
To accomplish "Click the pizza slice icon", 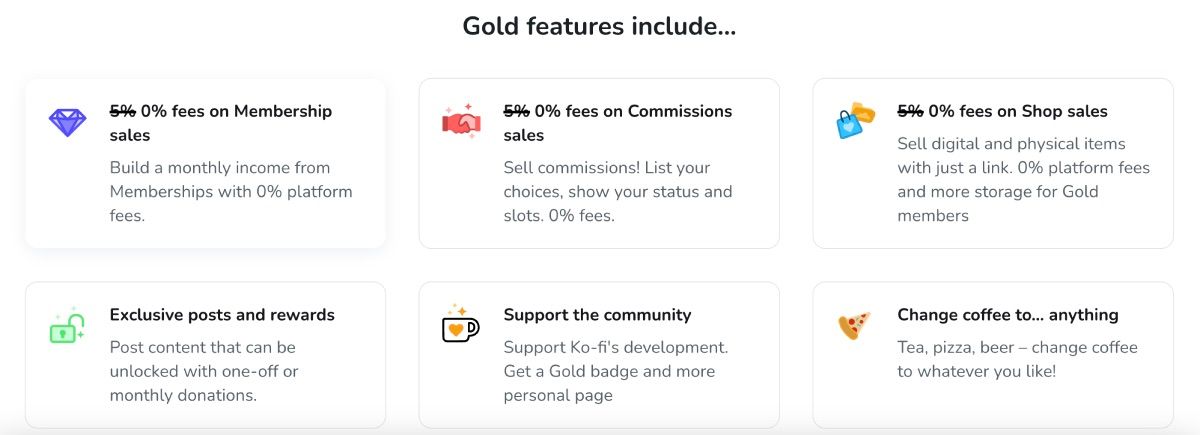I will [854, 325].
